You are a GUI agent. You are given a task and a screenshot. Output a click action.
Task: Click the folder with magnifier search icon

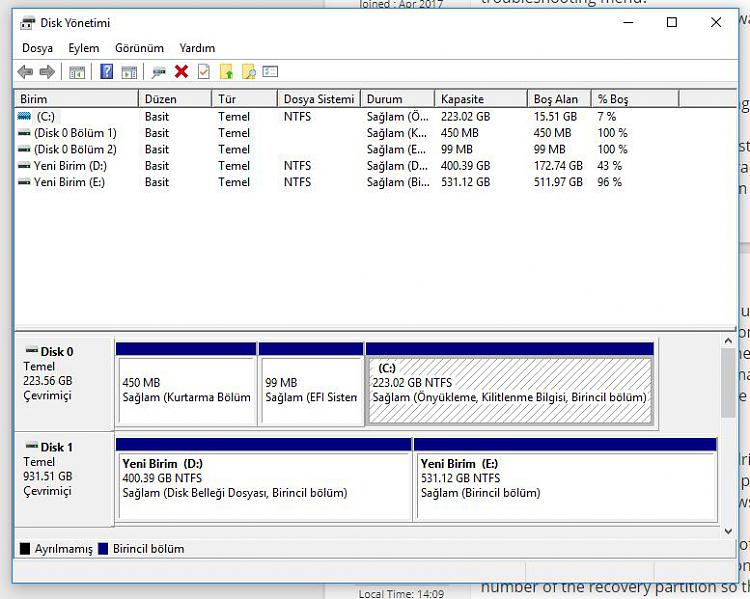click(248, 72)
